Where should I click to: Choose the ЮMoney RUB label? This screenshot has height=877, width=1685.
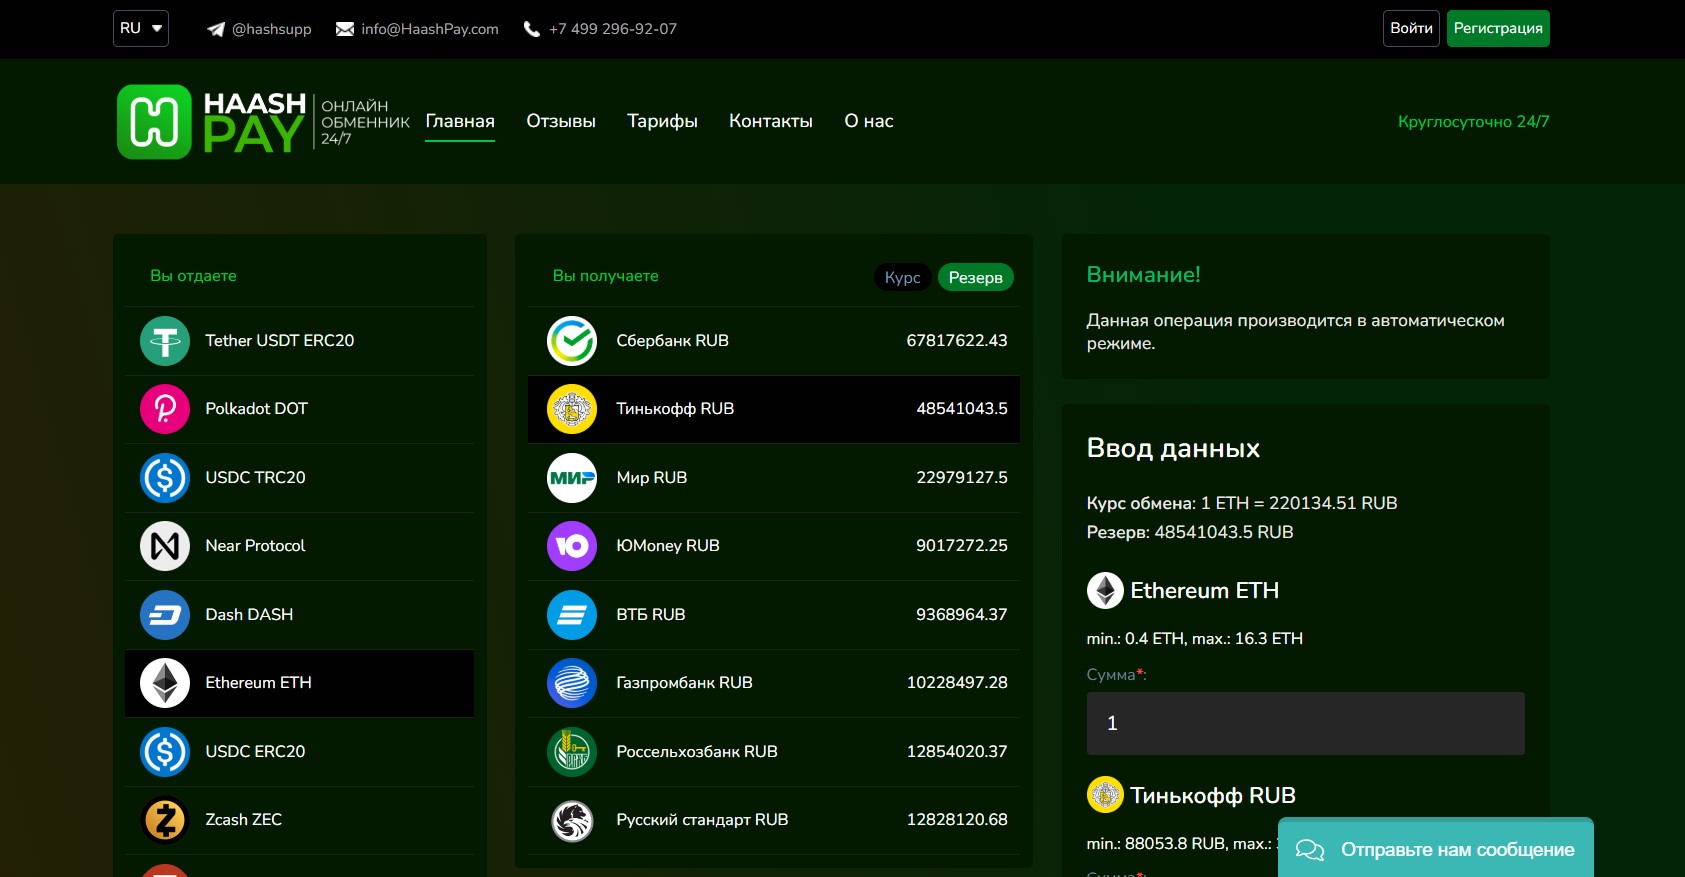tap(668, 546)
